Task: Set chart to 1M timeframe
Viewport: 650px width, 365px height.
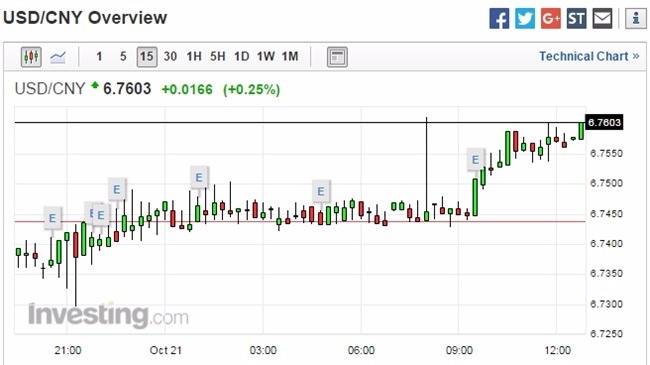Action: coord(290,56)
